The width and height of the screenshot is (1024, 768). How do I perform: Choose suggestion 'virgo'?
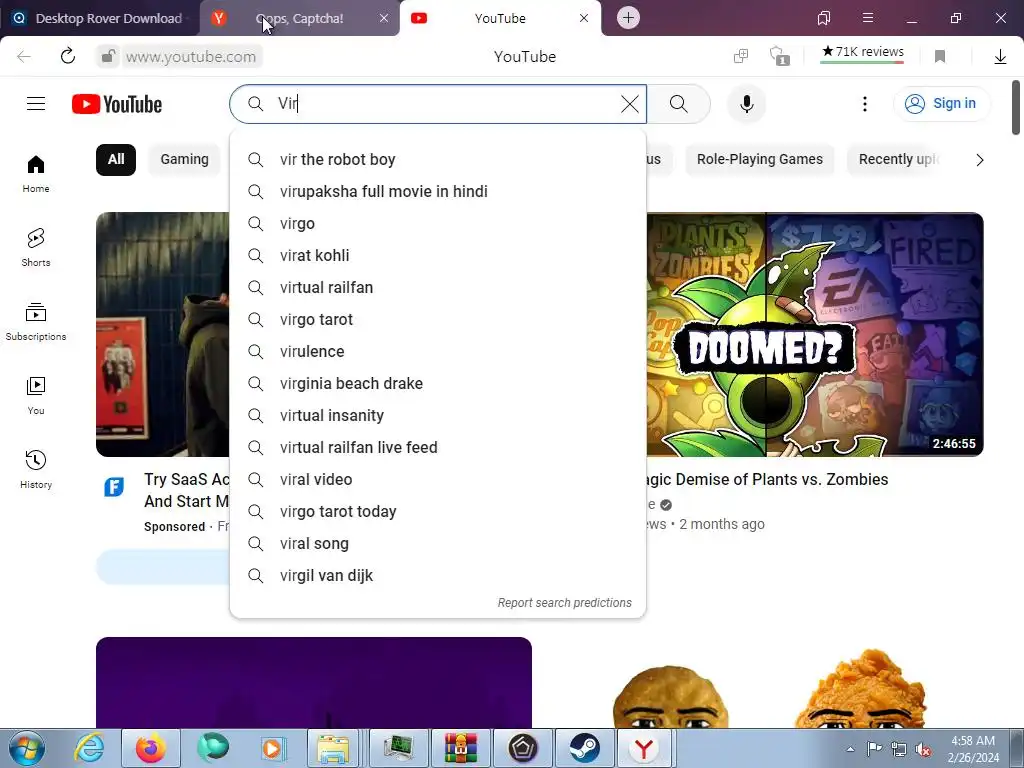[x=438, y=223]
